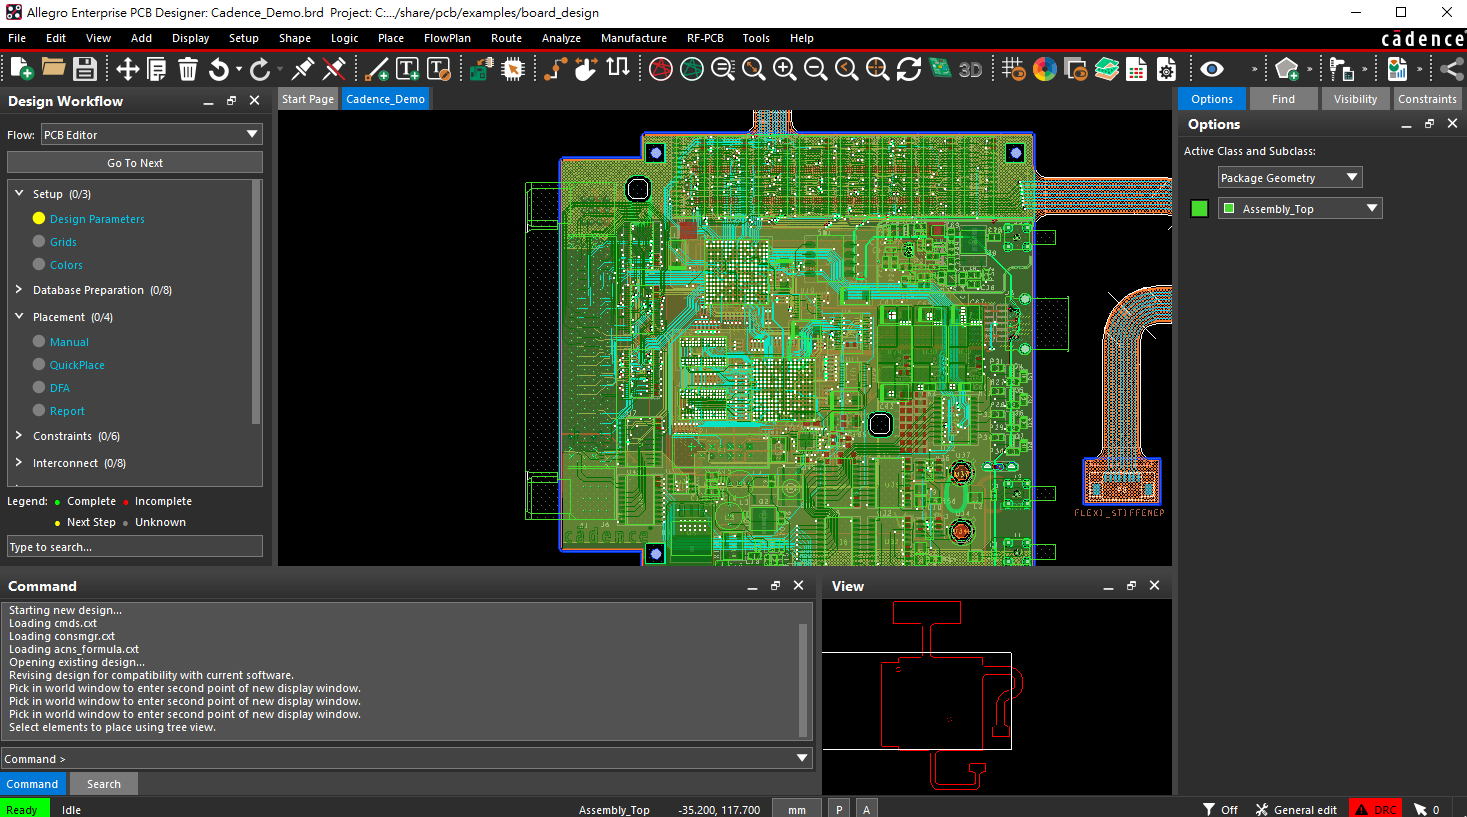
Task: Click the Zoom In magnifier icon
Action: pyautogui.click(x=785, y=68)
